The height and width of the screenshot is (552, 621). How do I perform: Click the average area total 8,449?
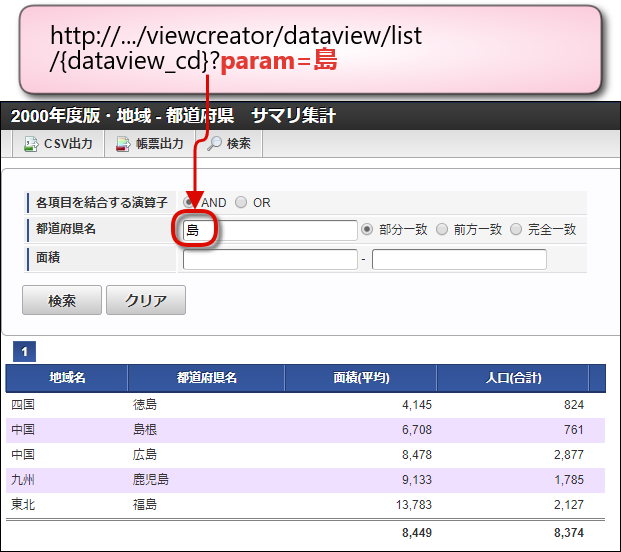[x=417, y=533]
